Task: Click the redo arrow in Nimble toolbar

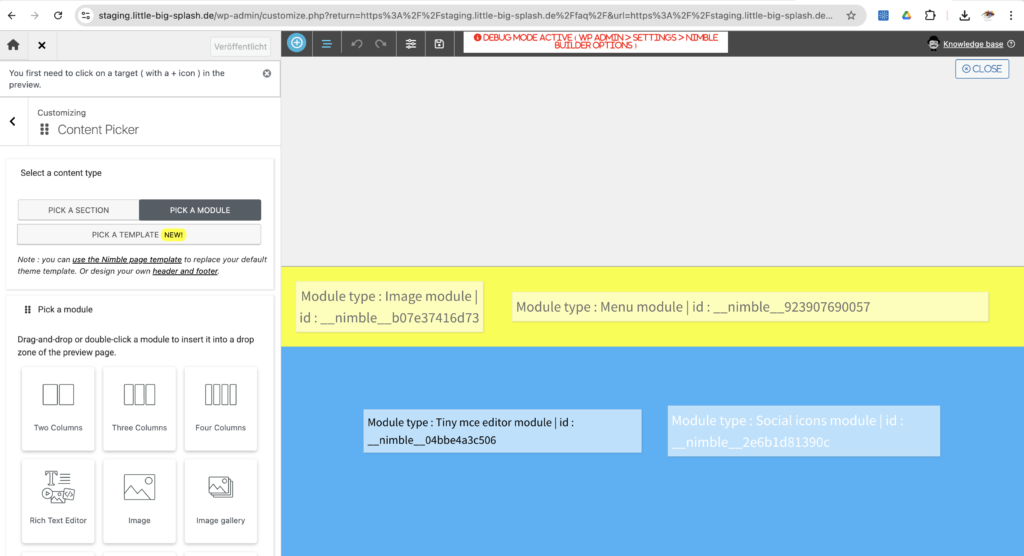Action: coord(381,44)
